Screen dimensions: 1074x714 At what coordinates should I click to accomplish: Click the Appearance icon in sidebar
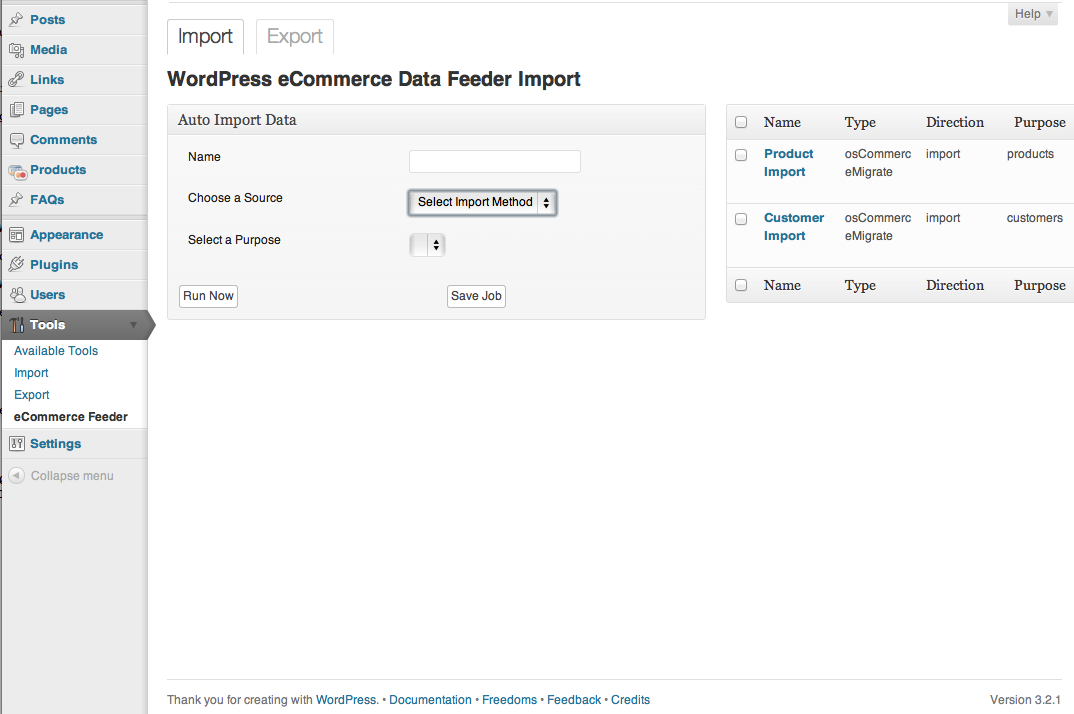point(16,235)
